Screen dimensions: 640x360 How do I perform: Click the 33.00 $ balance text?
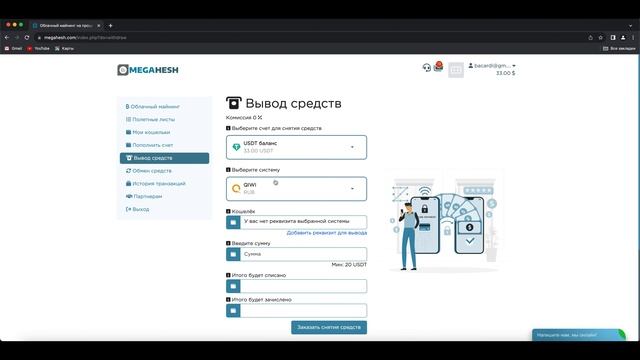pyautogui.click(x=505, y=73)
